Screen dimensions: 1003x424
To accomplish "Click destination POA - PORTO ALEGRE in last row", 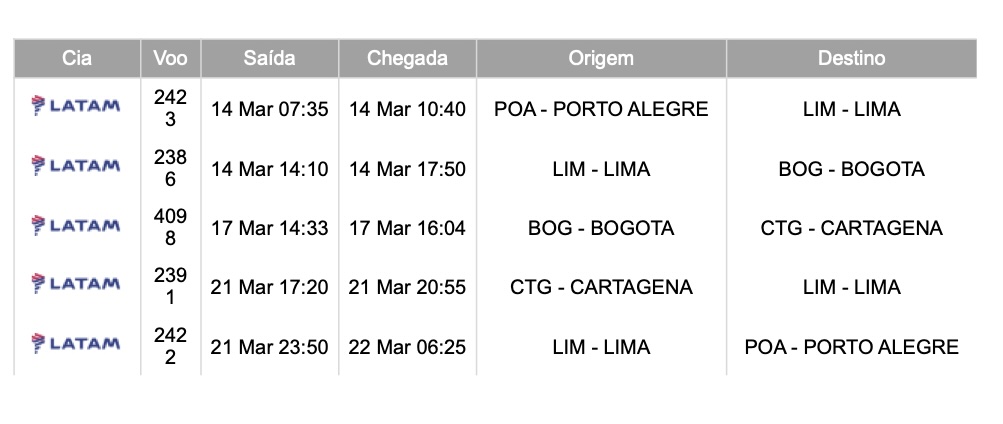I will point(851,347).
